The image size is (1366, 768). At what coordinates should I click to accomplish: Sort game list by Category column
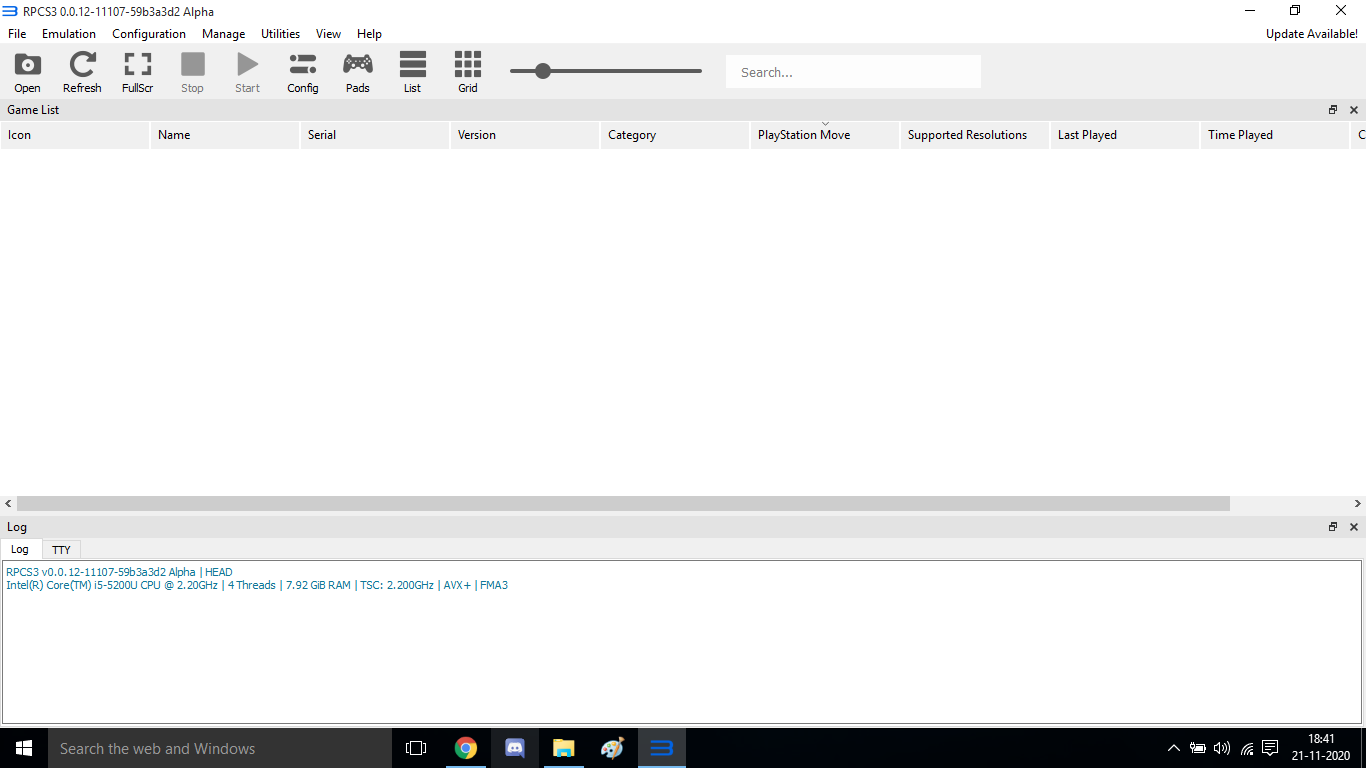675,135
